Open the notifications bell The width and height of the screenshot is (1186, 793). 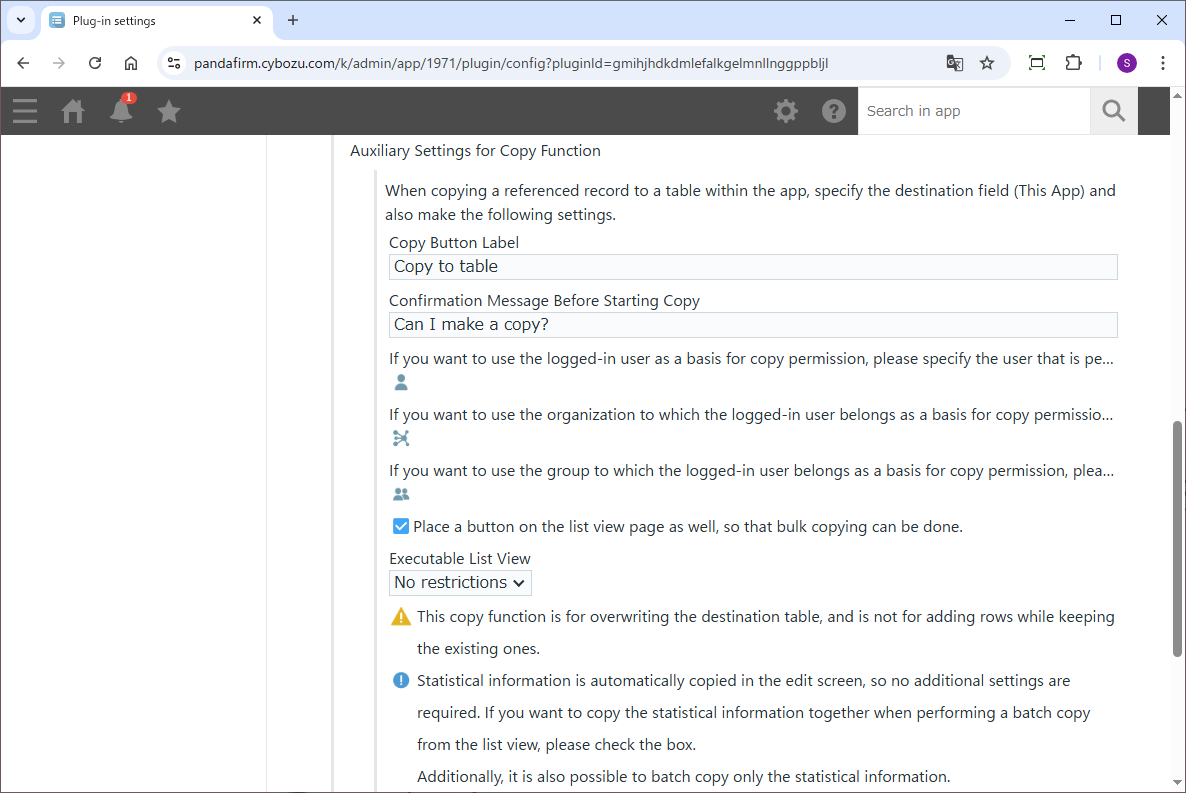coord(121,111)
